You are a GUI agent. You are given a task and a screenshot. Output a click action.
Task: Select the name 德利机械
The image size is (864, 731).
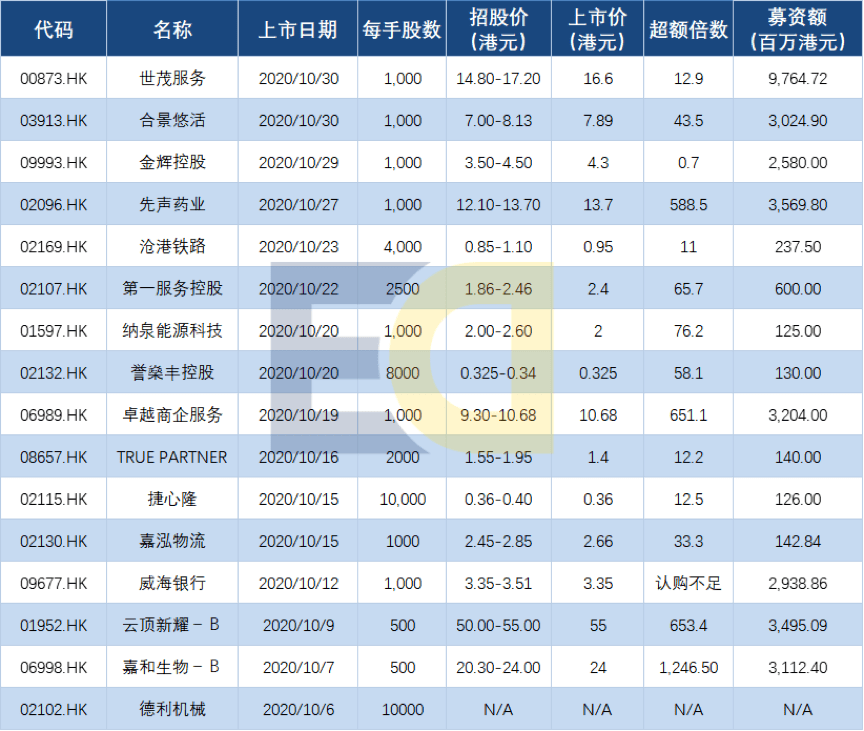pos(172,710)
